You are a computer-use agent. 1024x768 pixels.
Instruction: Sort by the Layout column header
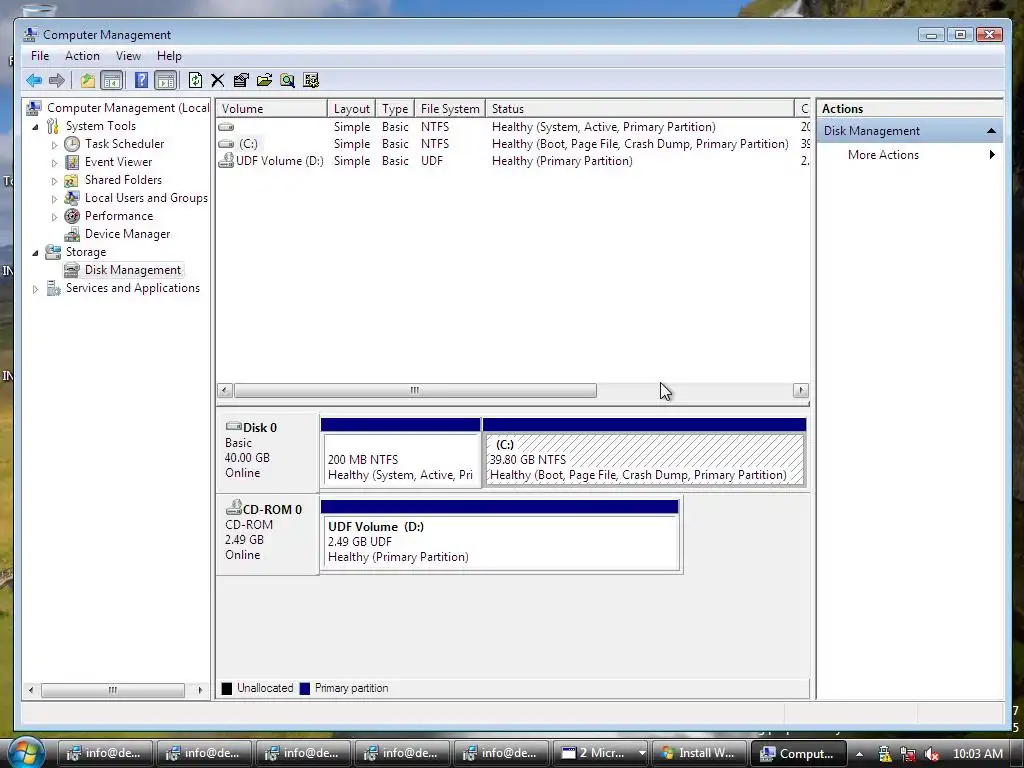351,108
